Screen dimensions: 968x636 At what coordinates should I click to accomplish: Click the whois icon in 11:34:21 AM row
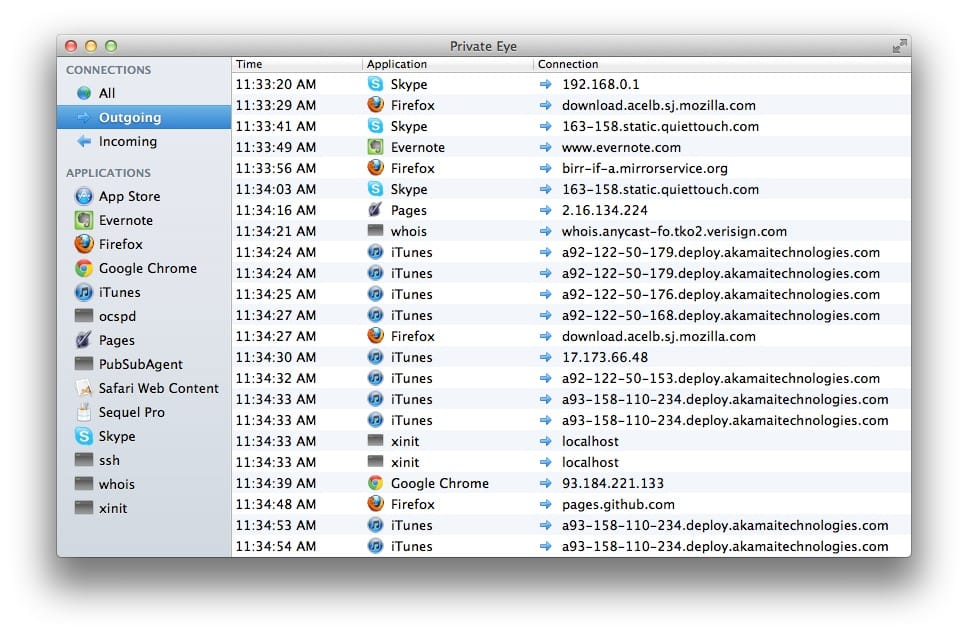point(375,230)
